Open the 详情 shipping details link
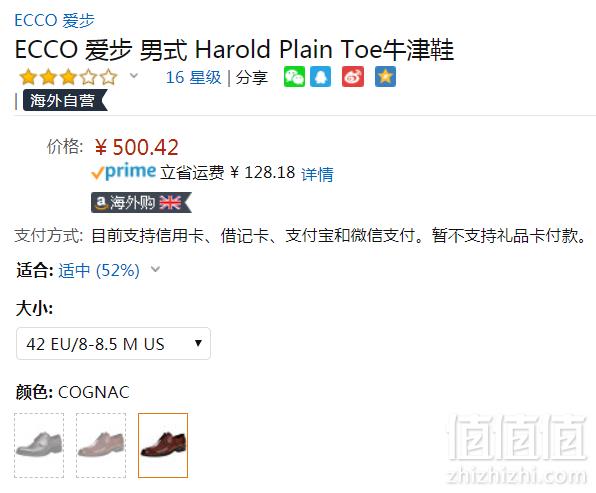 point(317,174)
